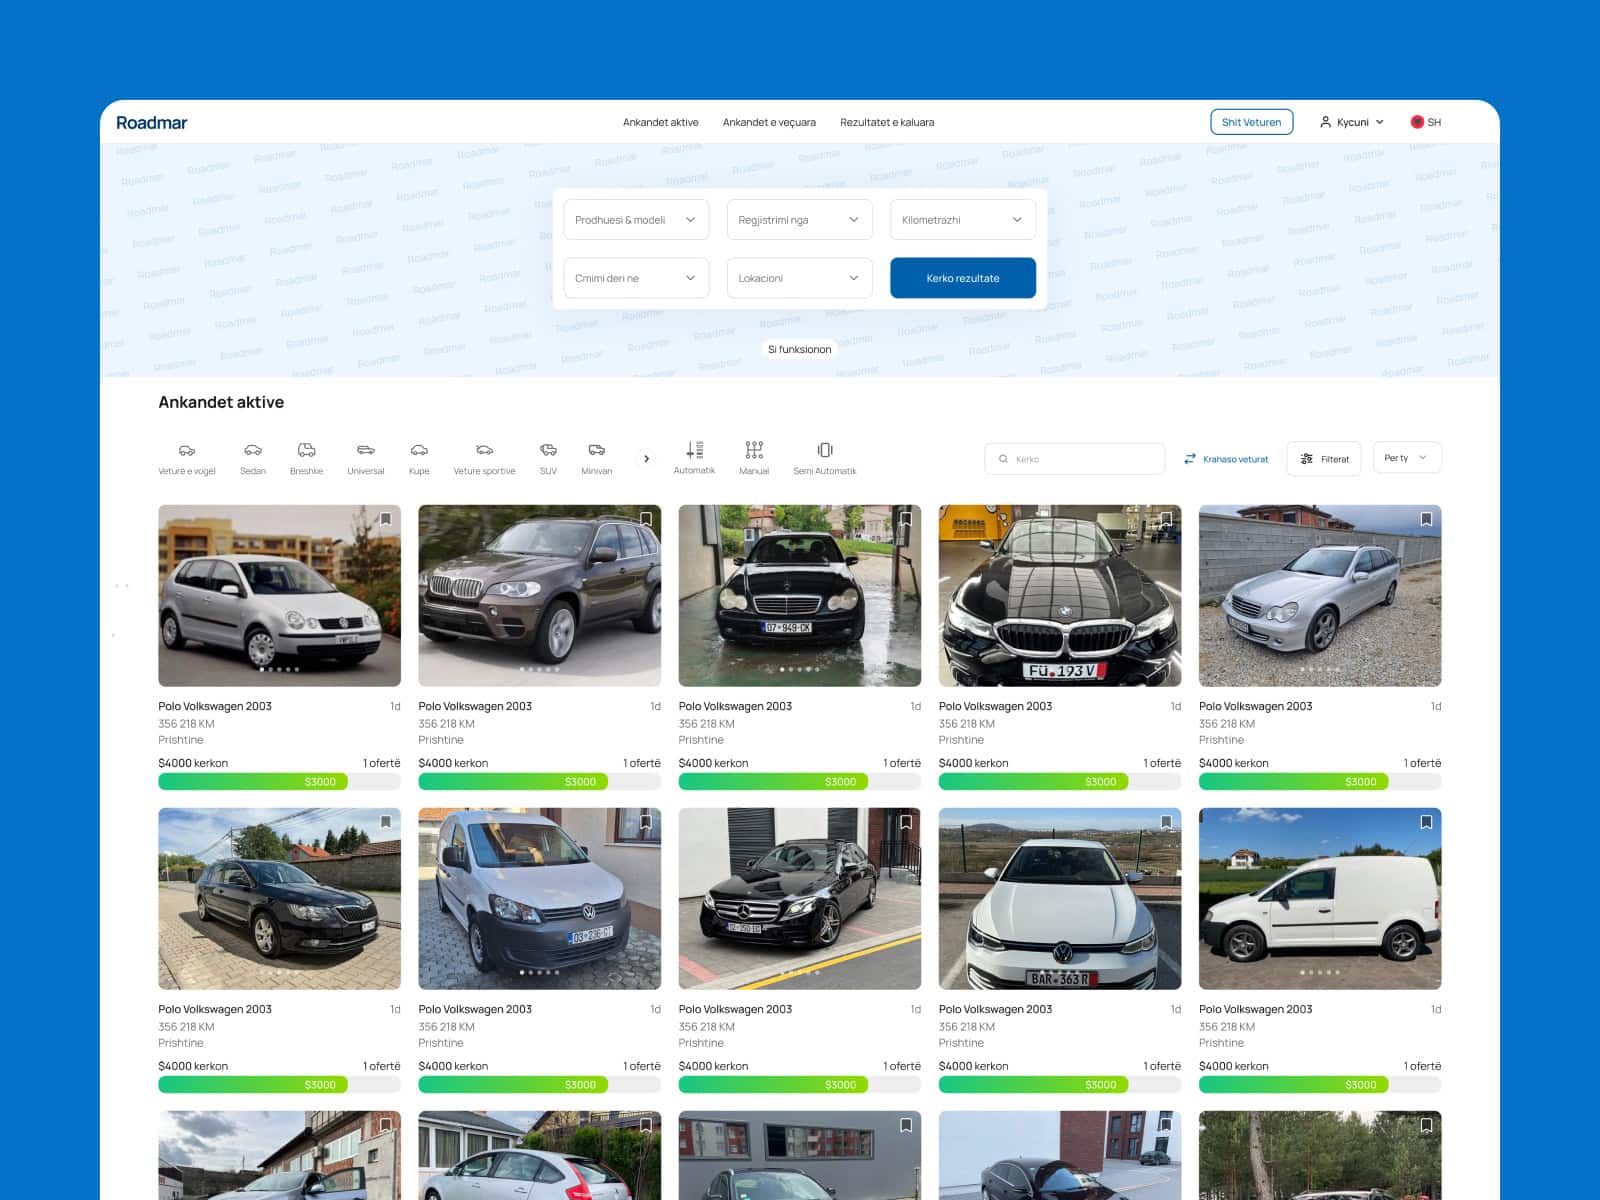Click price bar of brown BMW X5 listing
The height and width of the screenshot is (1200, 1600).
click(539, 781)
